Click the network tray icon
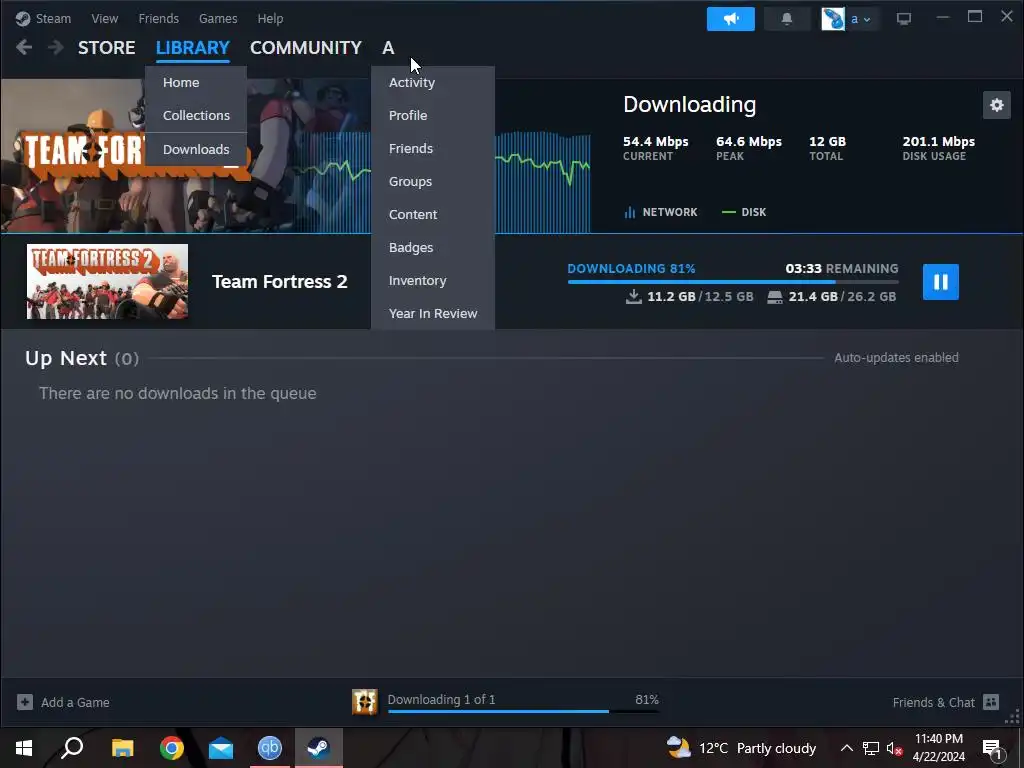 pos(871,748)
